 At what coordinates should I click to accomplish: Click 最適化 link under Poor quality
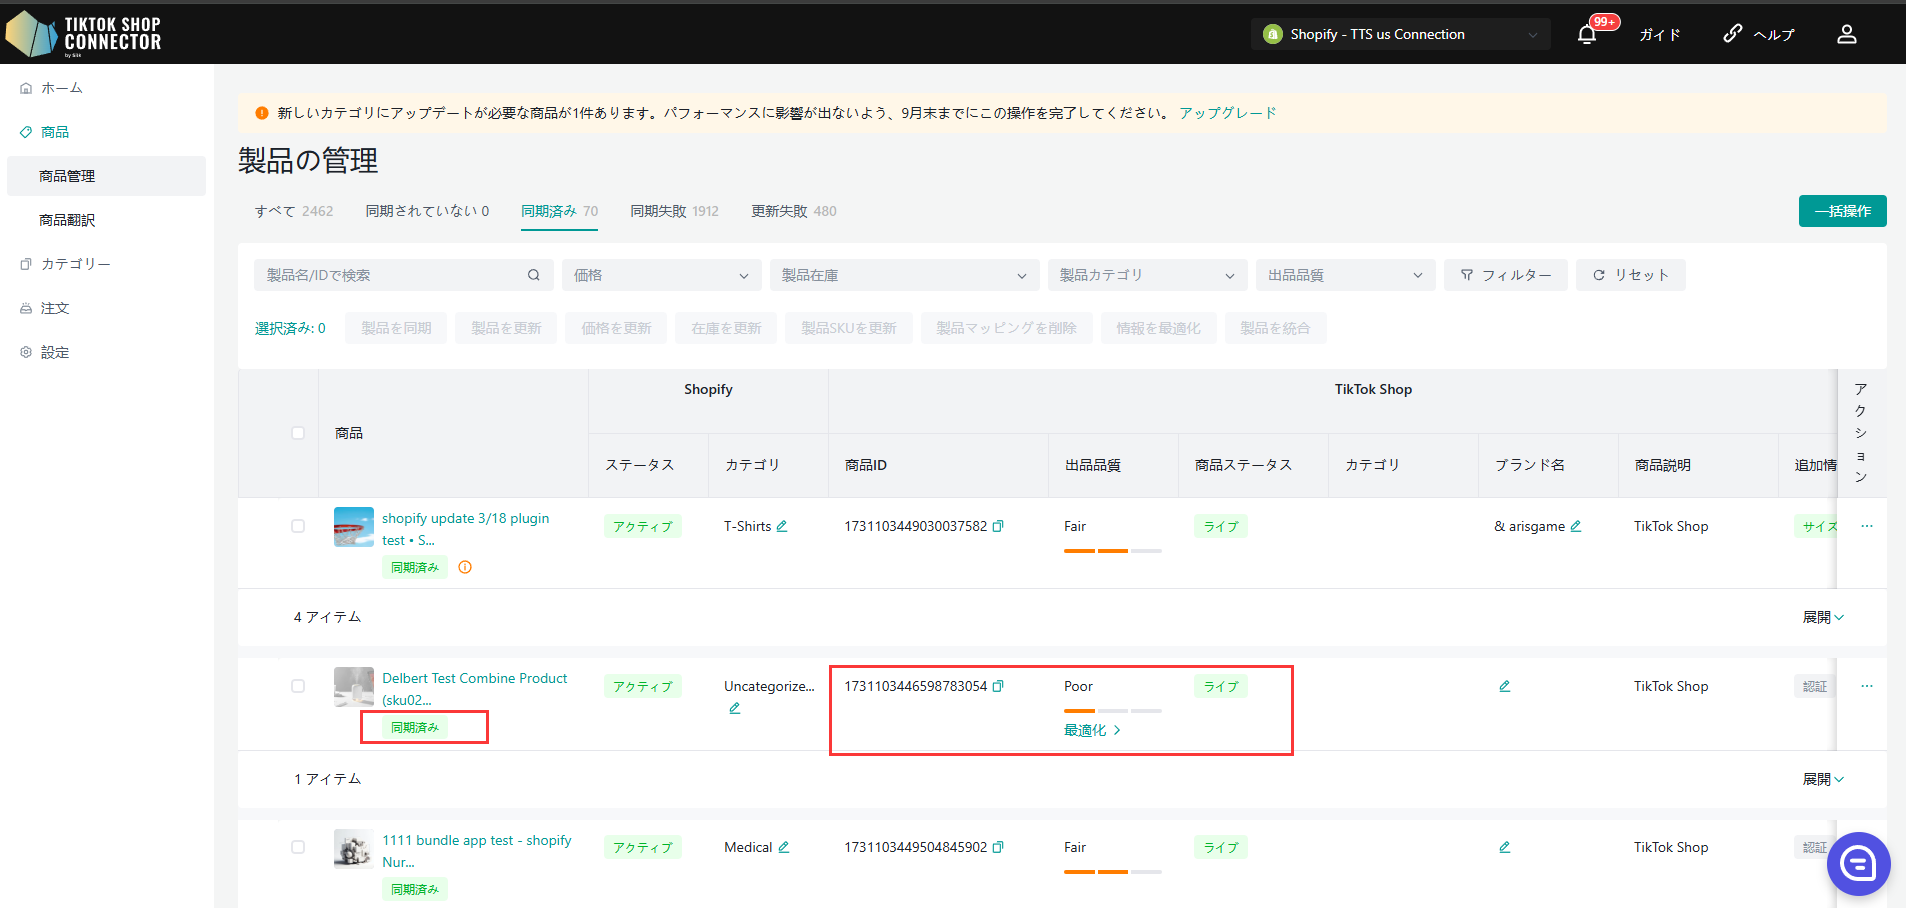(1092, 730)
